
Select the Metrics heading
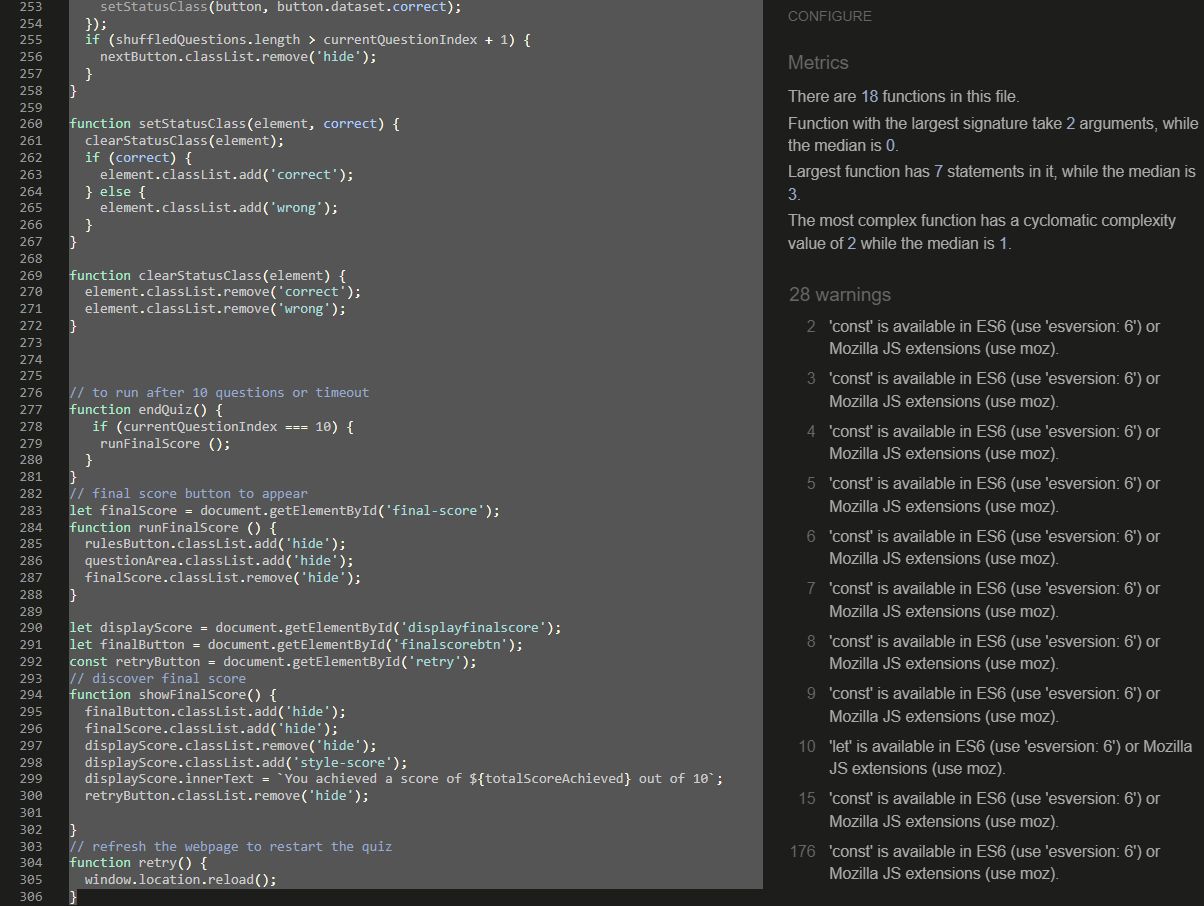[x=818, y=62]
